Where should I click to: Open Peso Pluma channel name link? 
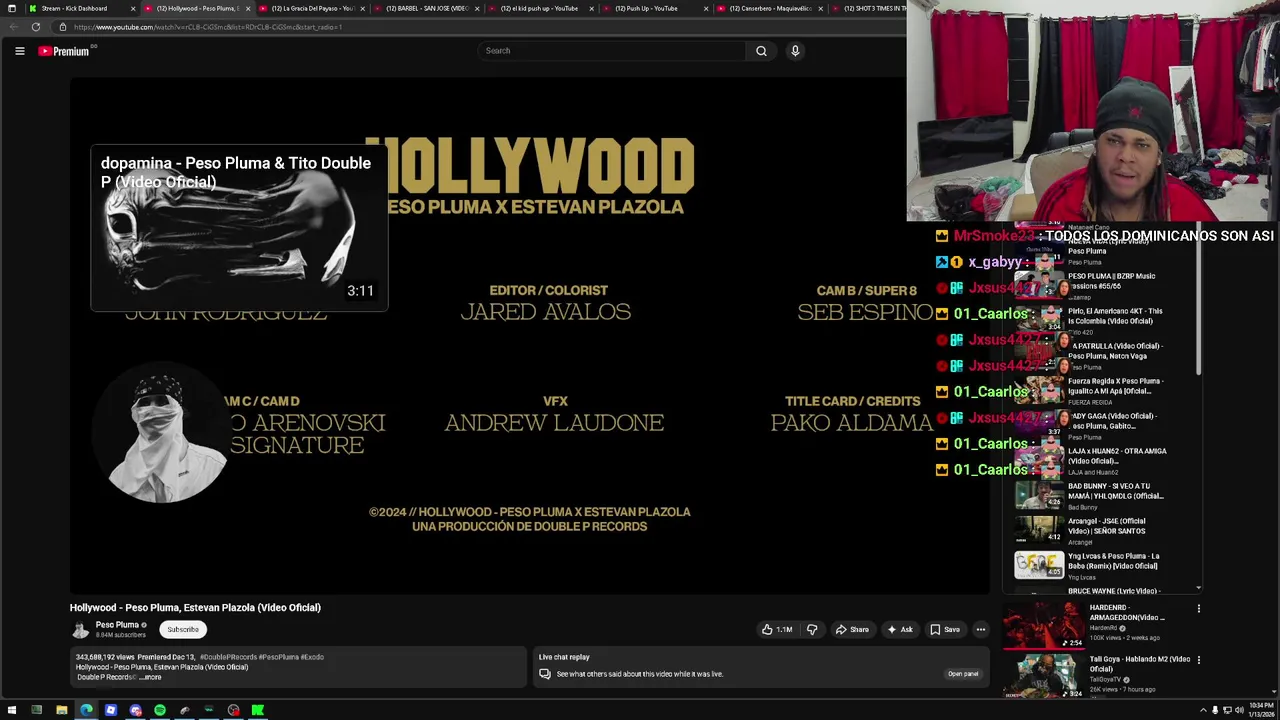click(x=117, y=625)
